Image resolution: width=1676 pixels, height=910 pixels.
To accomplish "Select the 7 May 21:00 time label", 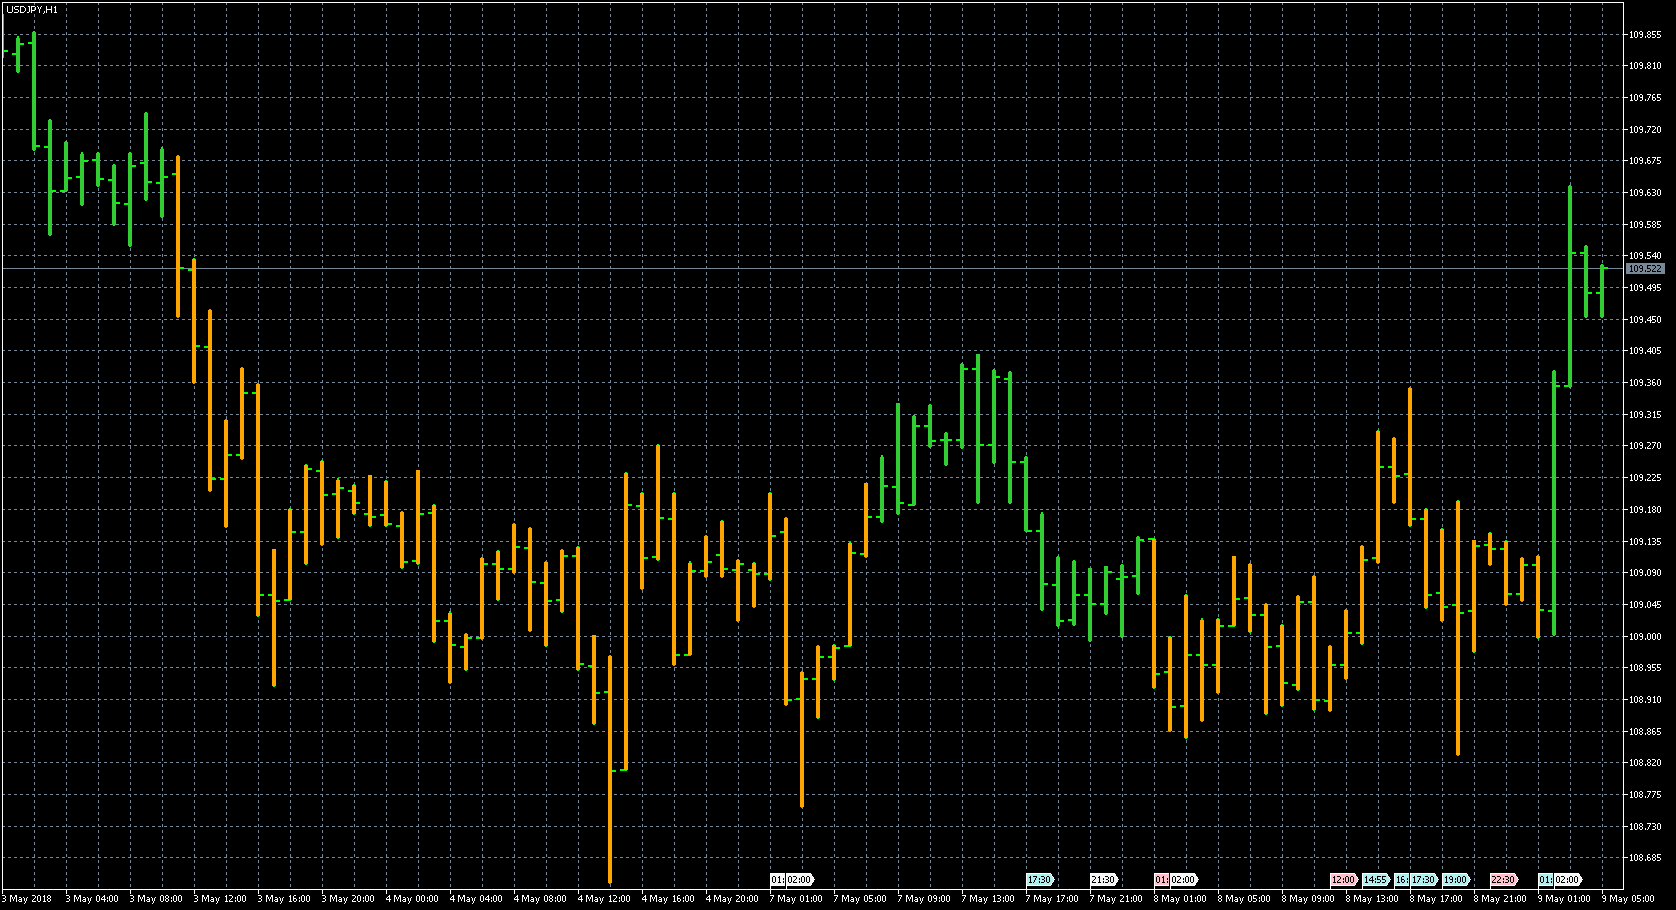I will coord(1115,899).
